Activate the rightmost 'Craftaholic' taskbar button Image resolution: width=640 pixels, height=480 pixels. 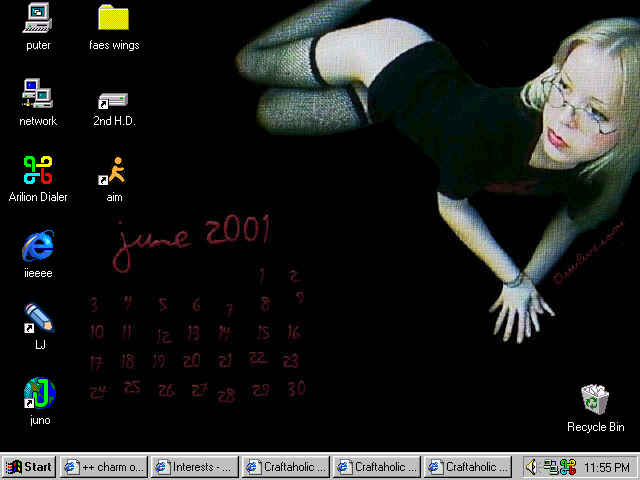tap(467, 466)
